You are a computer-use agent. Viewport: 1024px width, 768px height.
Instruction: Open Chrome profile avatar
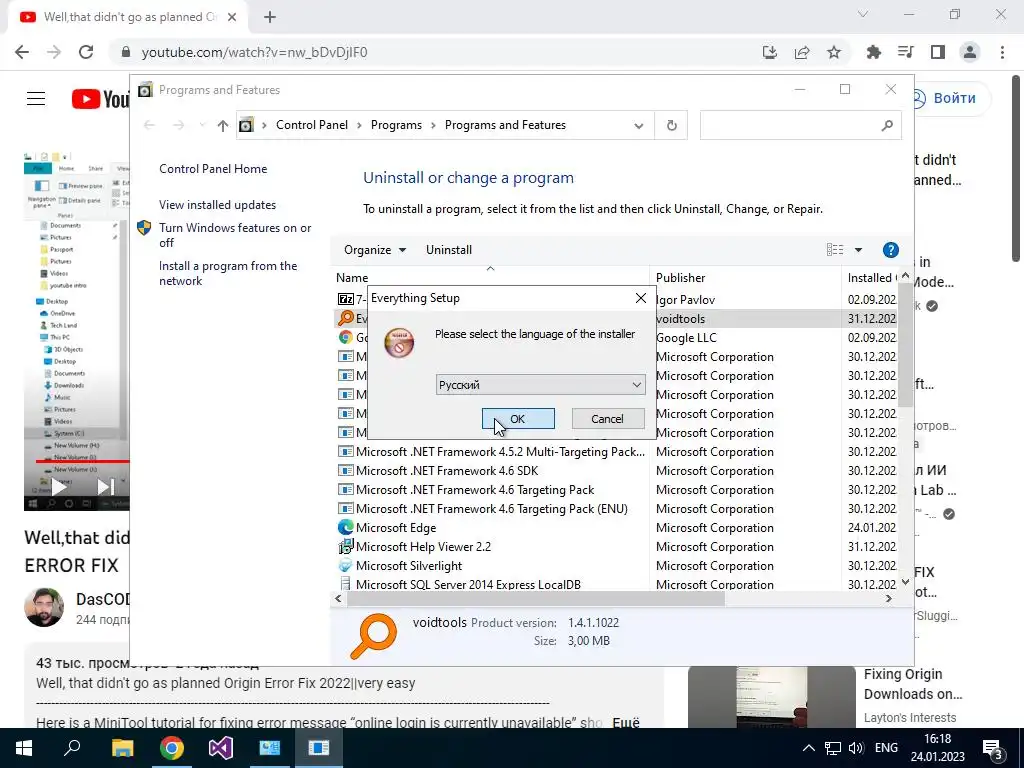[970, 52]
